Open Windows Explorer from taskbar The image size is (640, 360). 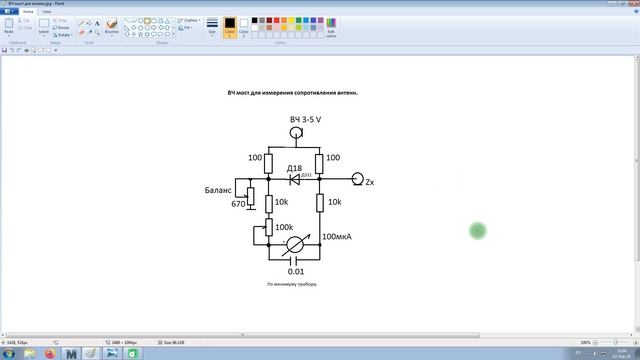click(29, 353)
